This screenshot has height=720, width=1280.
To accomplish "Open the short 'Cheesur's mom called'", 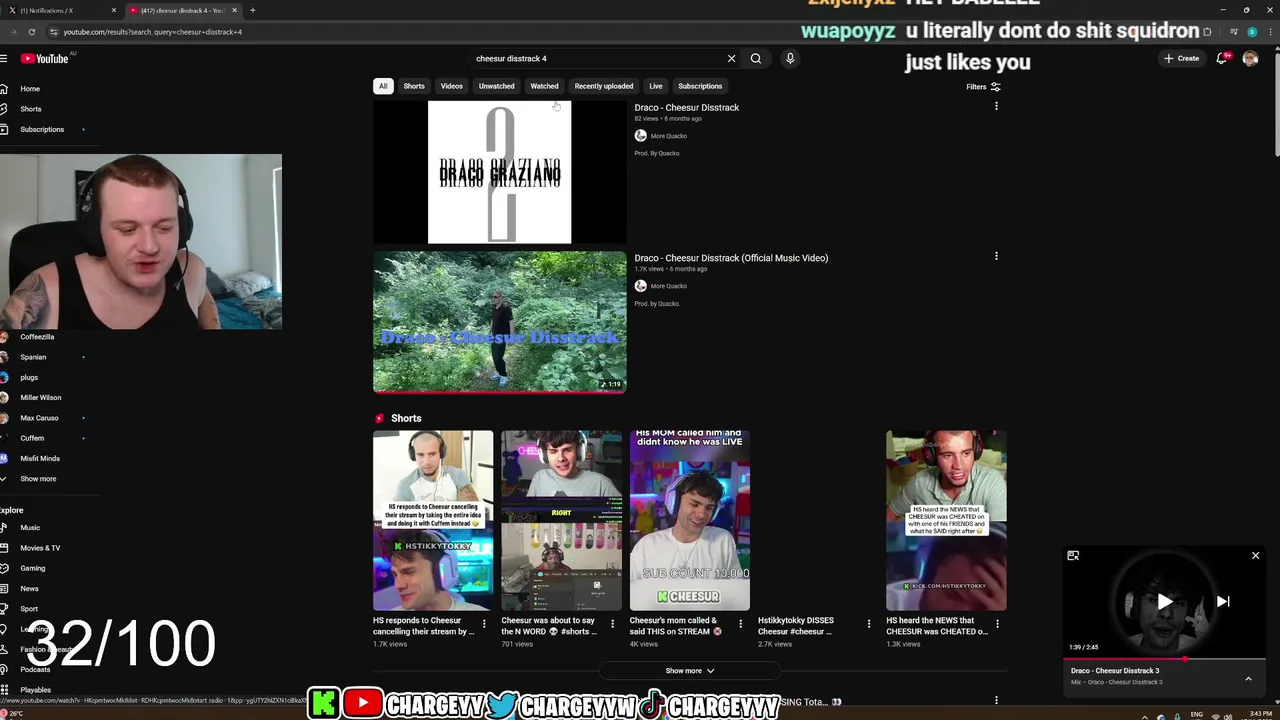I will [x=689, y=521].
